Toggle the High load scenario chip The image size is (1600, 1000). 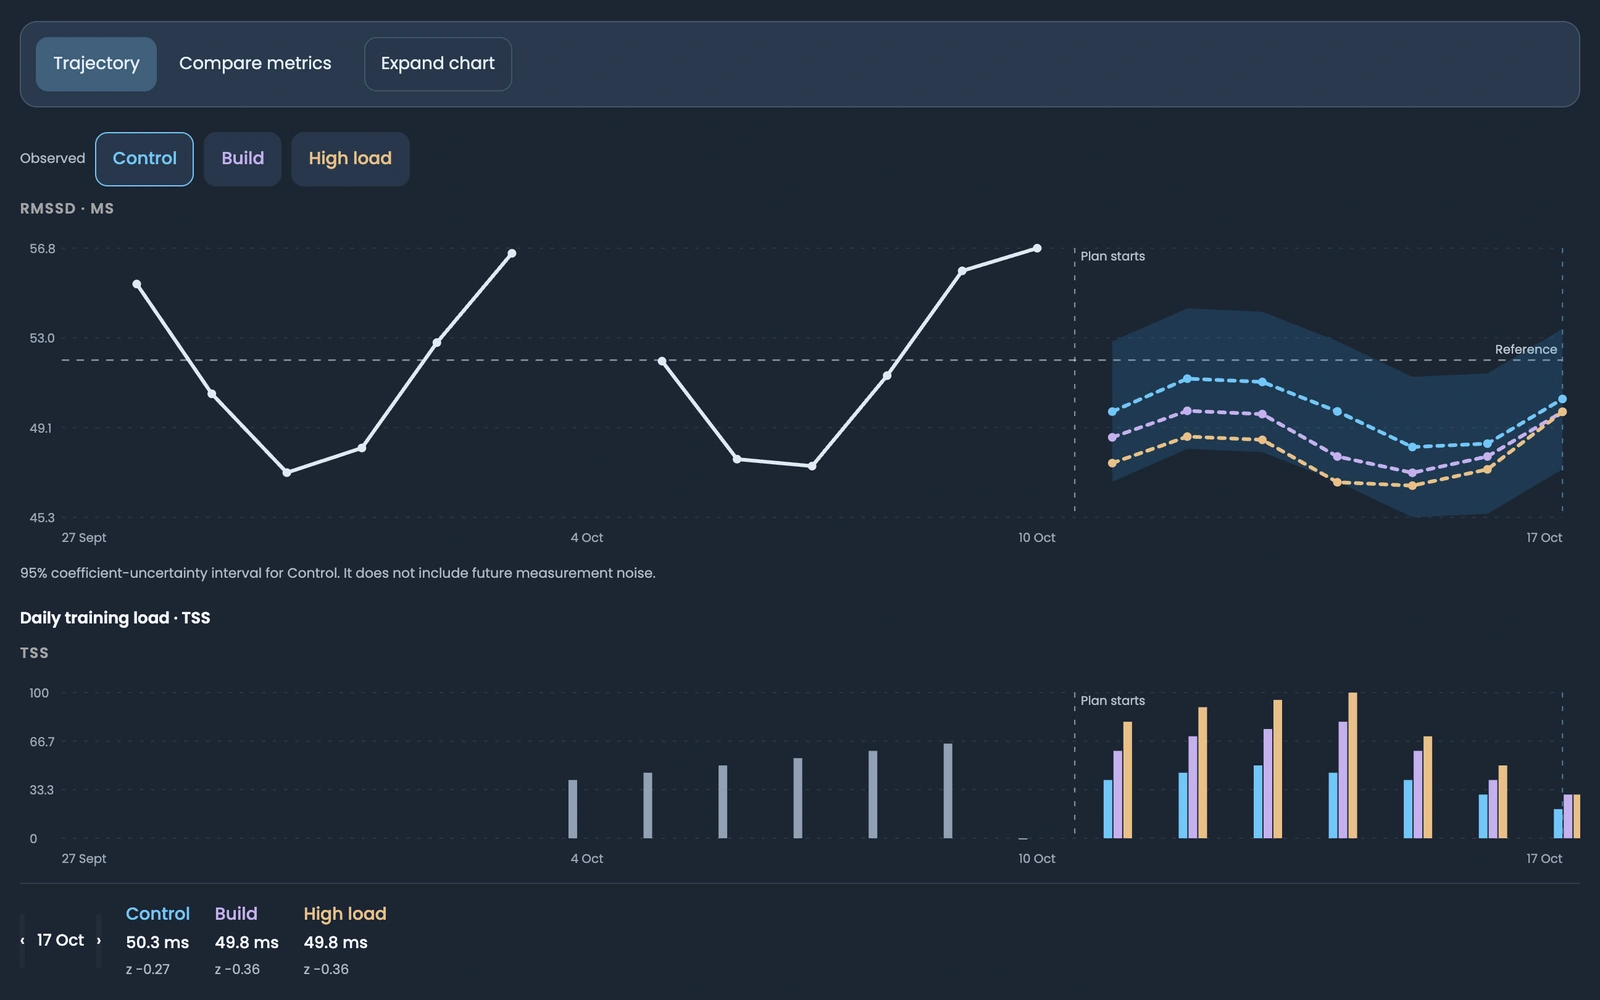tap(350, 159)
